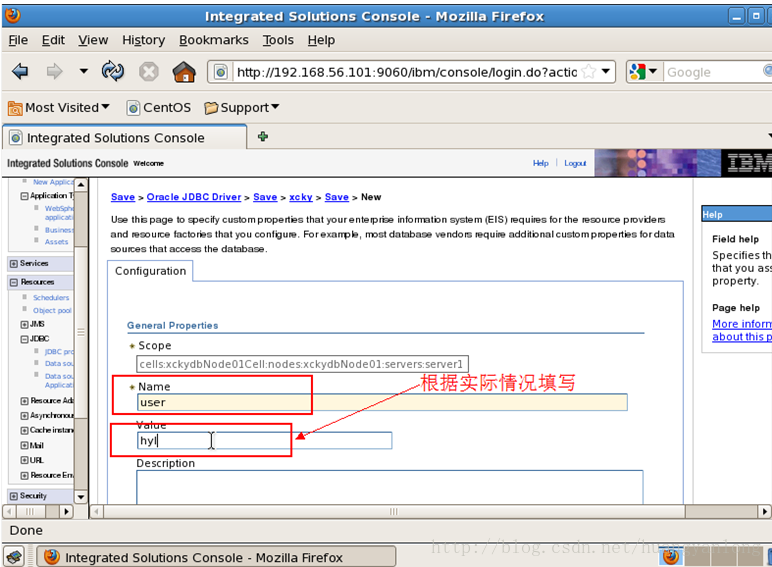
Task: Click the Firefox logo in title bar
Action: 12,15
